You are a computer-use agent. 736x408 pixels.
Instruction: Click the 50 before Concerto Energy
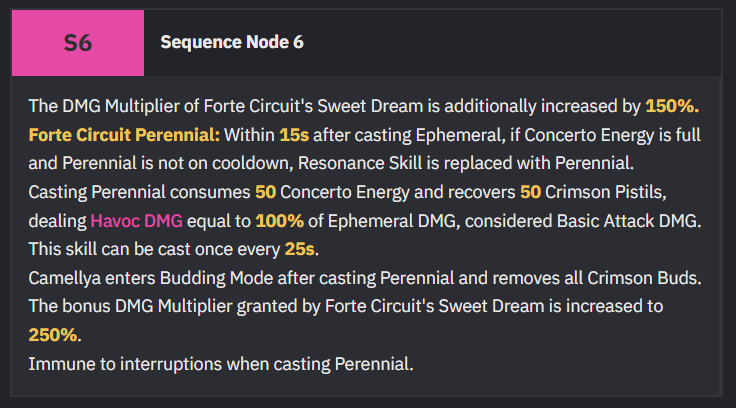(x=265, y=192)
